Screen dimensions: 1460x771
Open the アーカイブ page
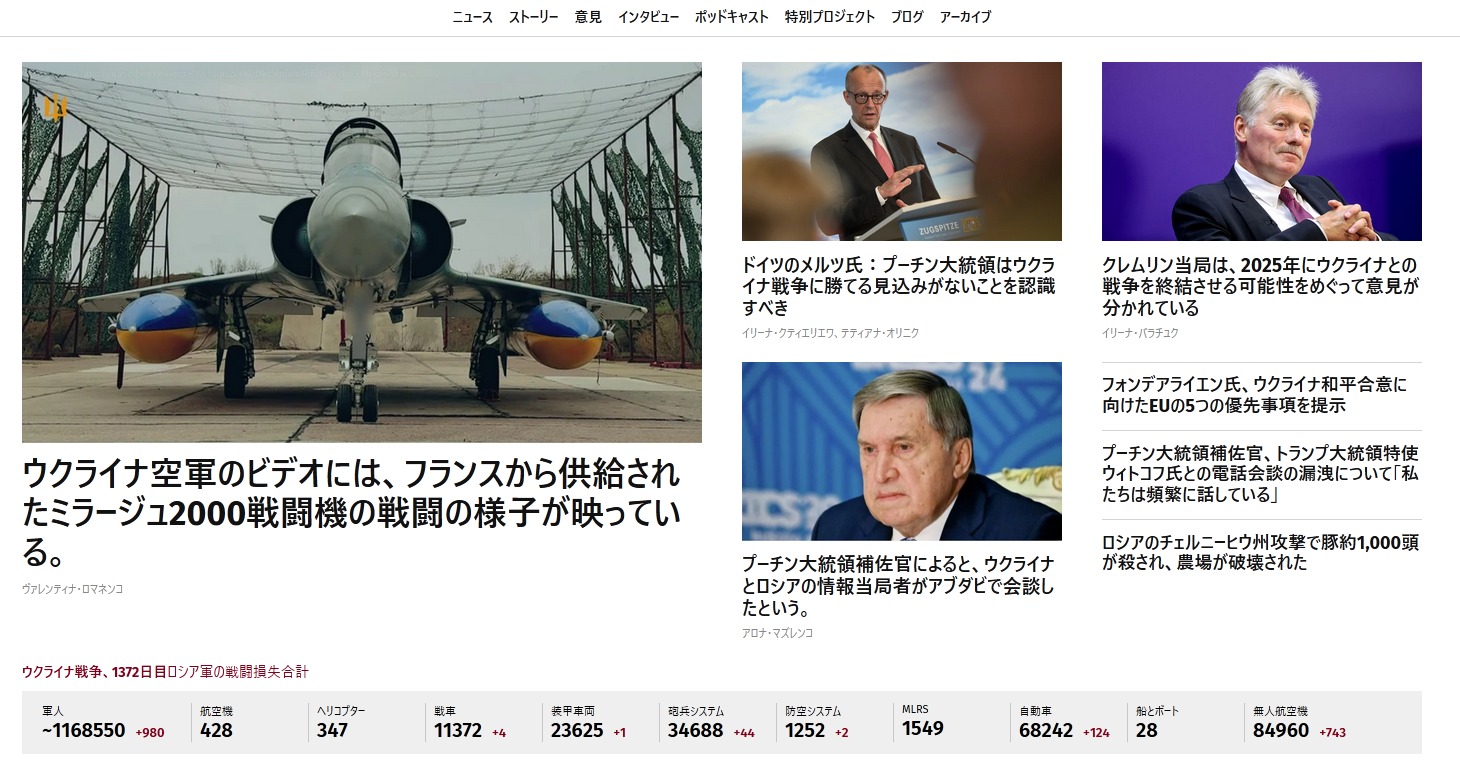(966, 17)
